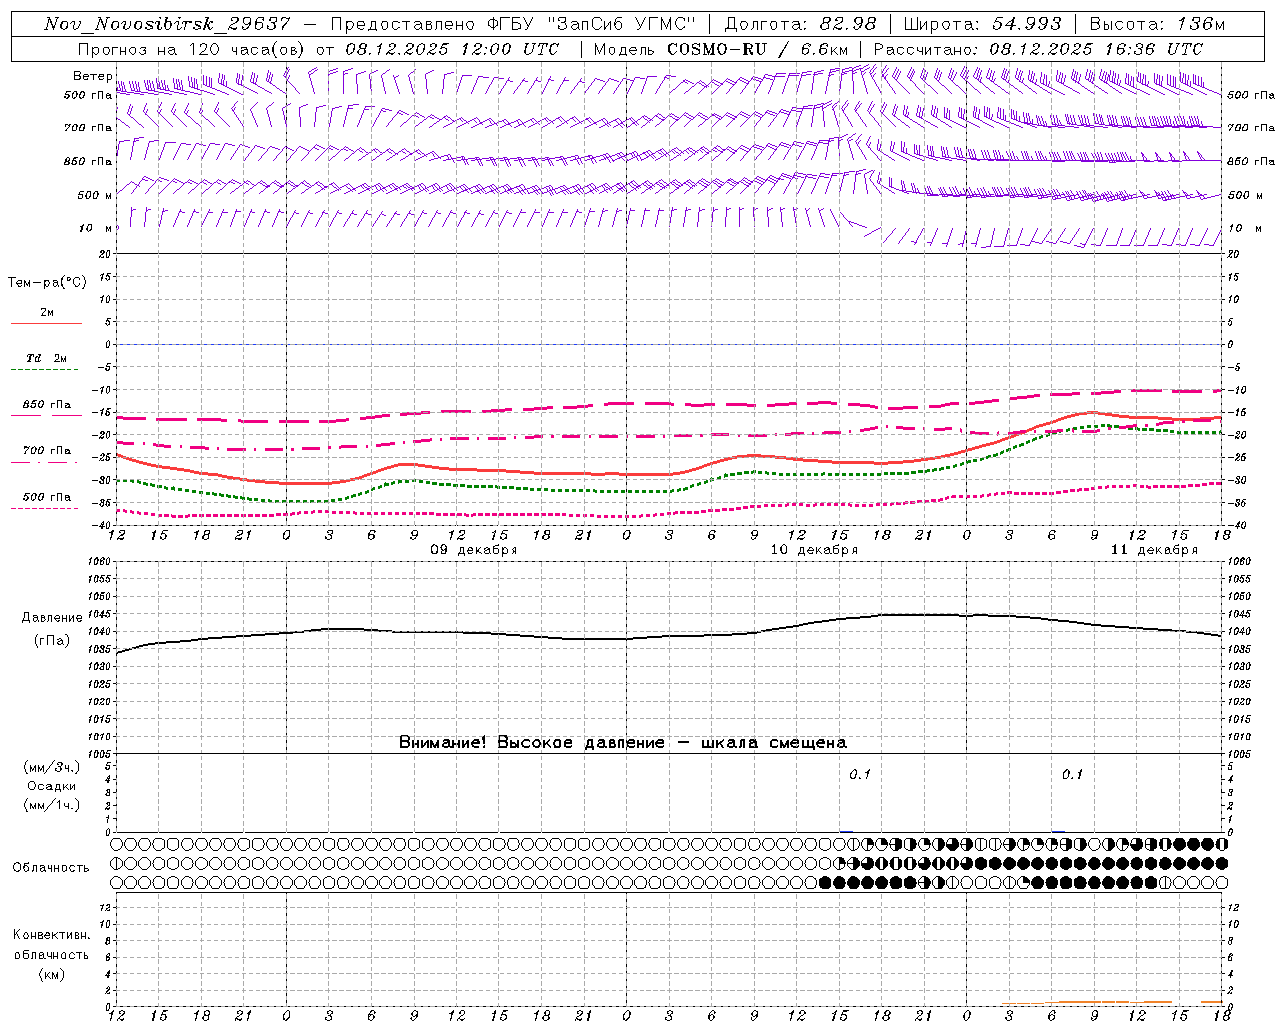
Task: Click the left 500 гПа wind level label
Action: point(88,95)
